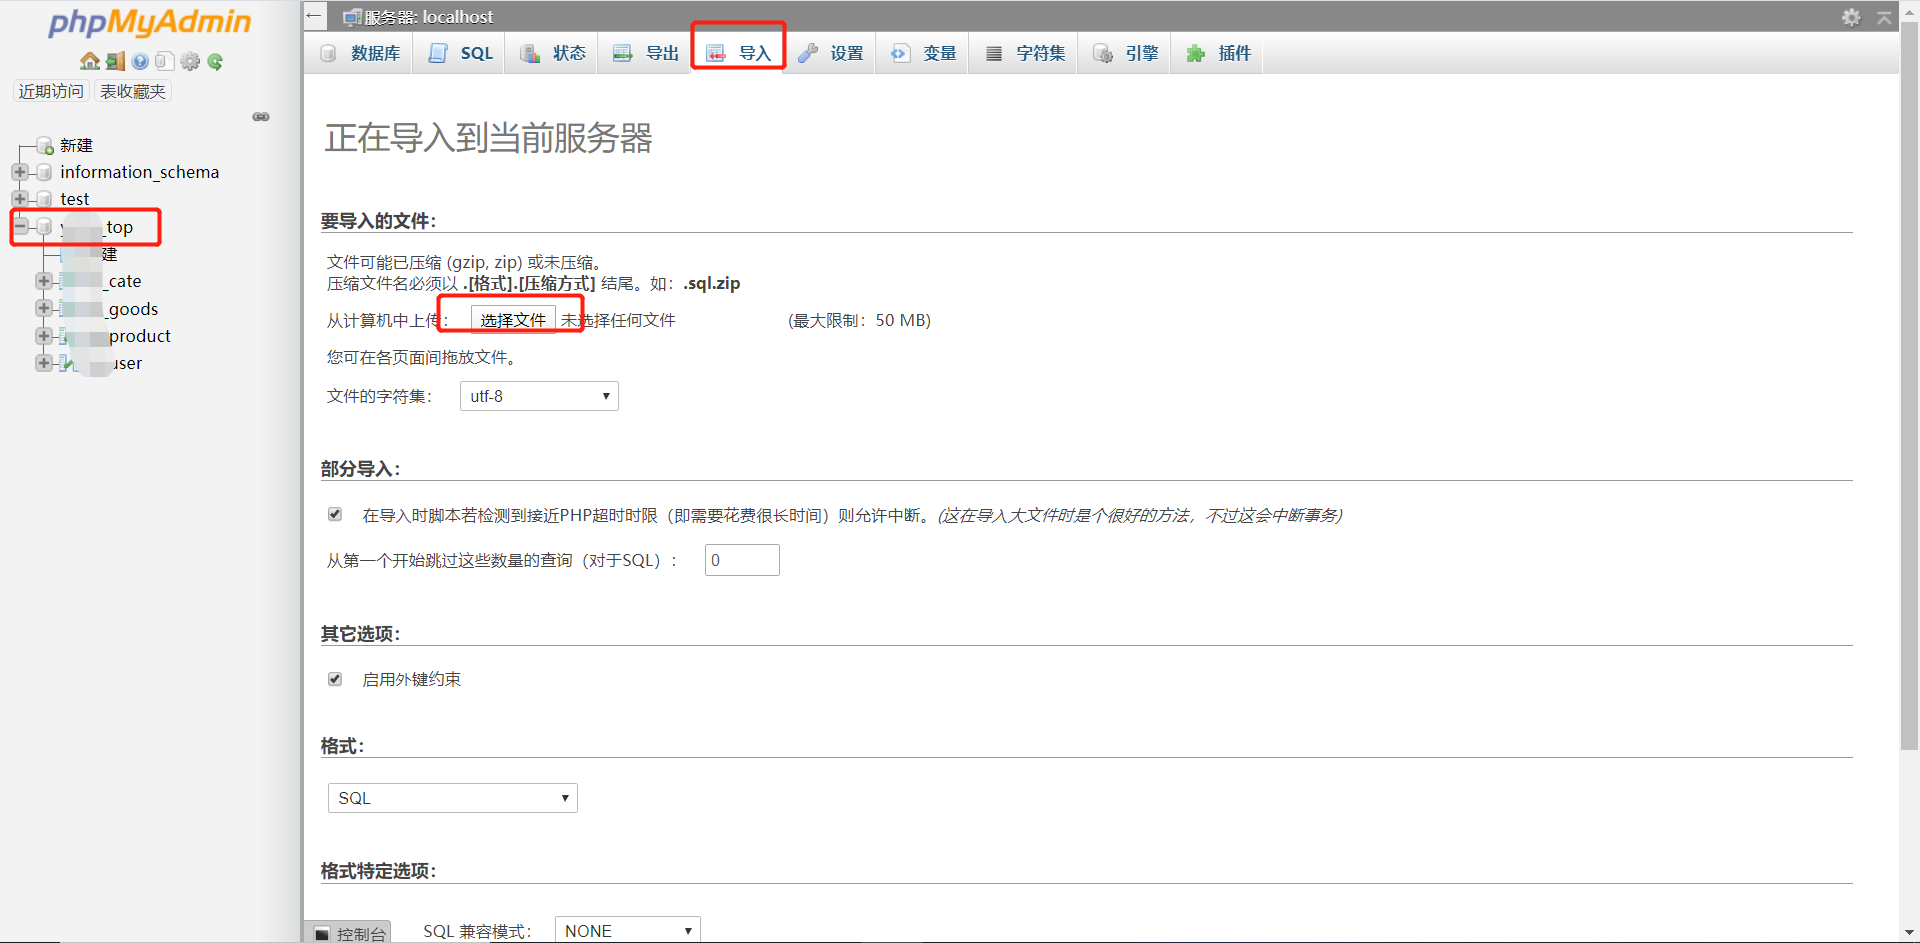Open SQL 兼容模式 NONE dropdown

[x=627, y=930]
